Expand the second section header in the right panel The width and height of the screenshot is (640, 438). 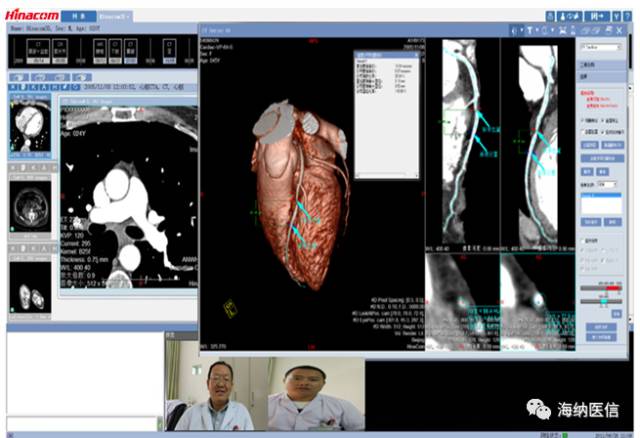602,76
